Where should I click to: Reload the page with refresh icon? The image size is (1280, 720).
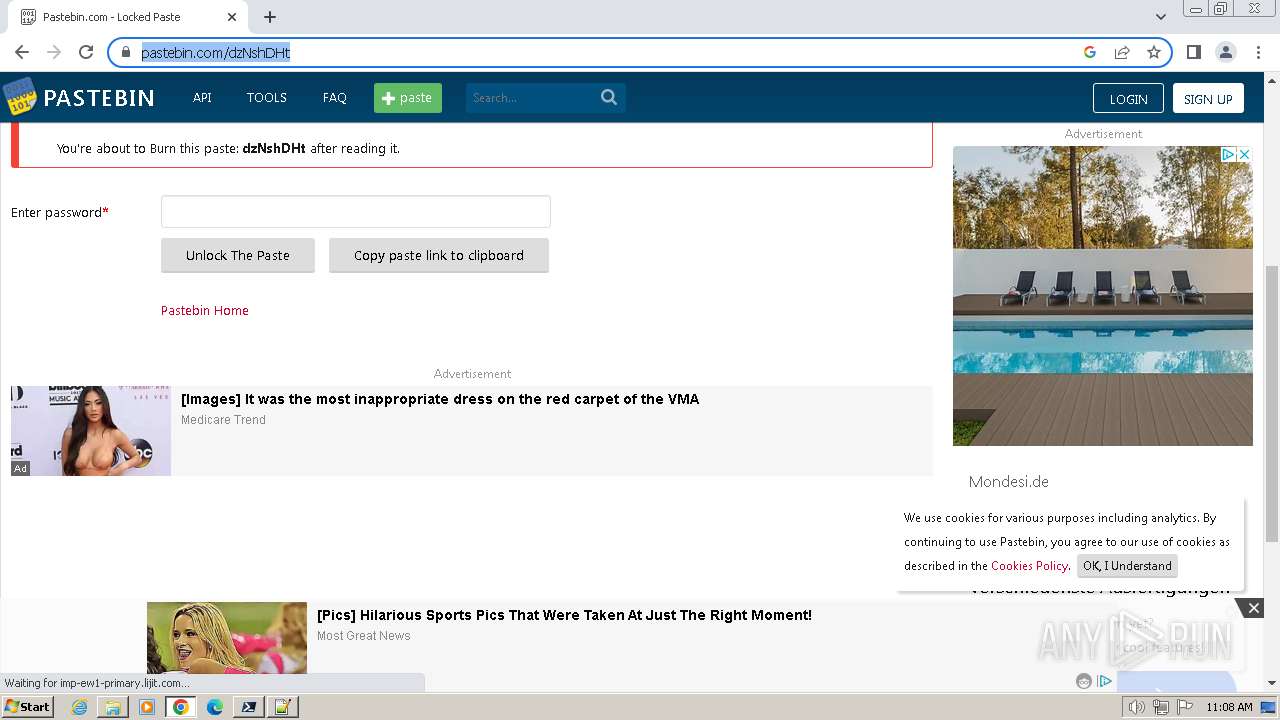(86, 52)
